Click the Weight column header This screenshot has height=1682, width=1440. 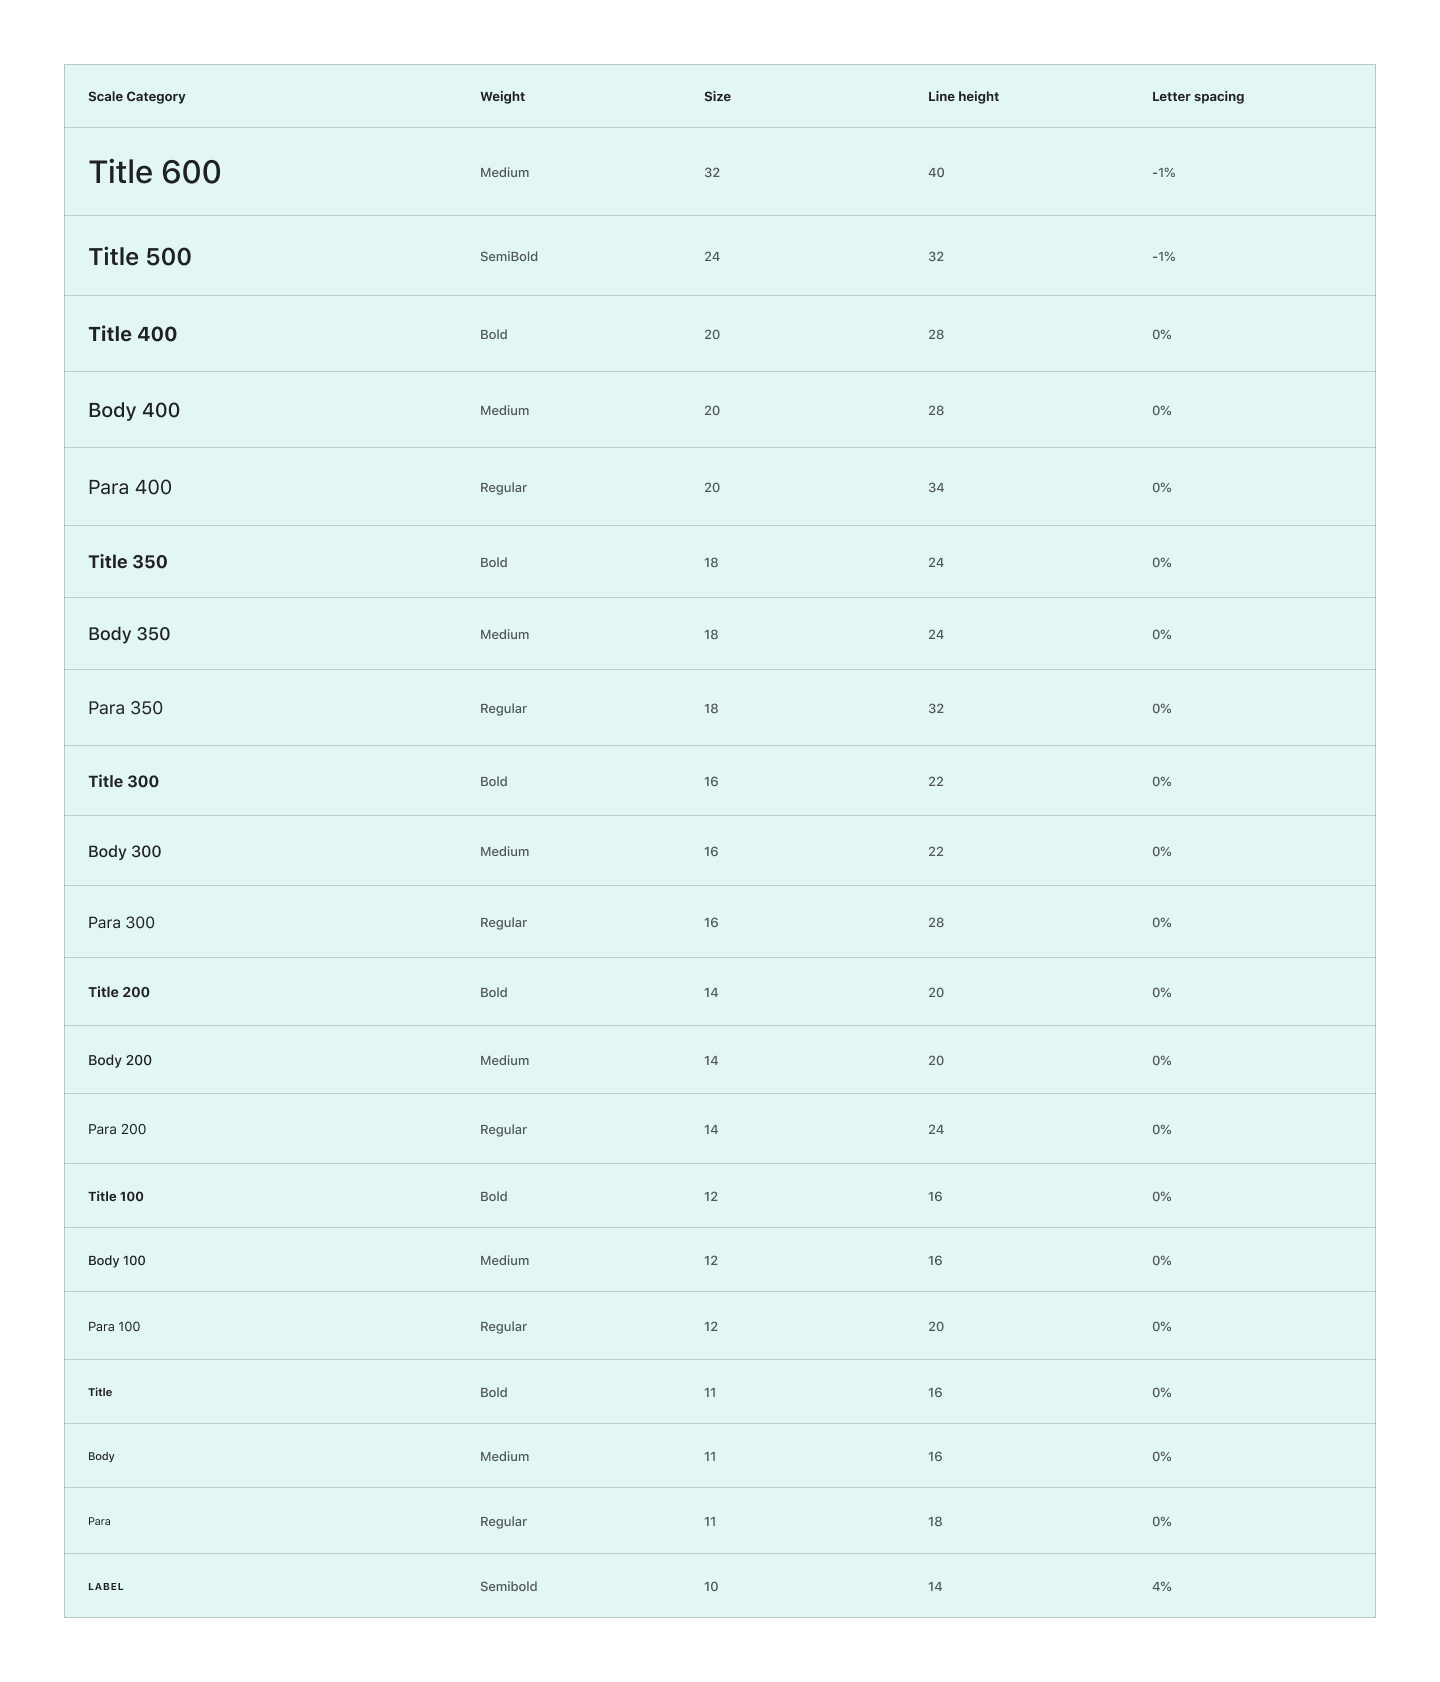click(x=502, y=97)
